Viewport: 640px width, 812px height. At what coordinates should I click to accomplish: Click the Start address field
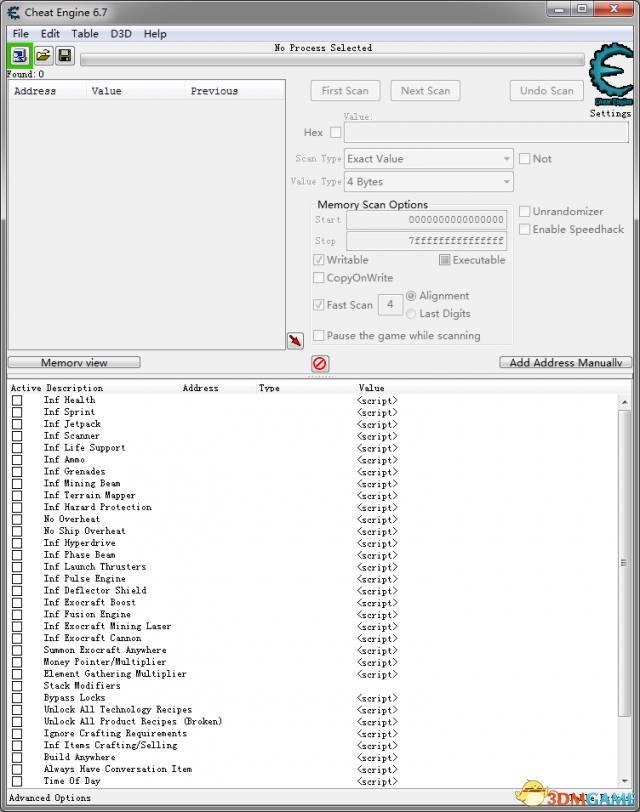pos(427,220)
